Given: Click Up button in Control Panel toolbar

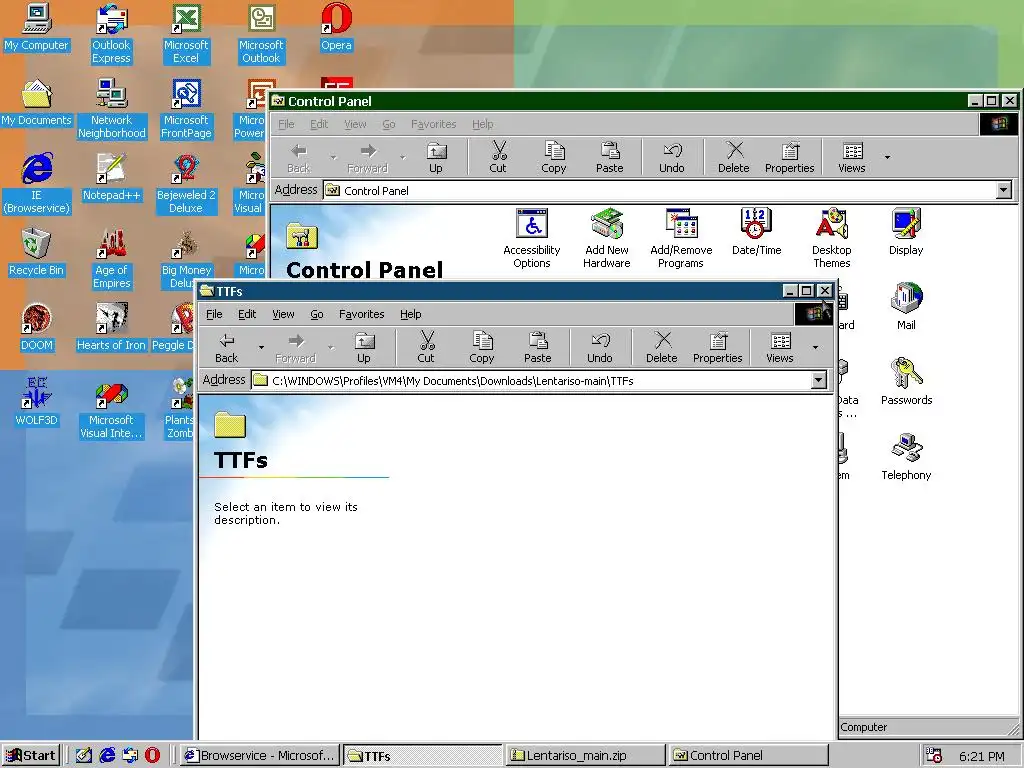Looking at the screenshot, I should click(x=436, y=157).
